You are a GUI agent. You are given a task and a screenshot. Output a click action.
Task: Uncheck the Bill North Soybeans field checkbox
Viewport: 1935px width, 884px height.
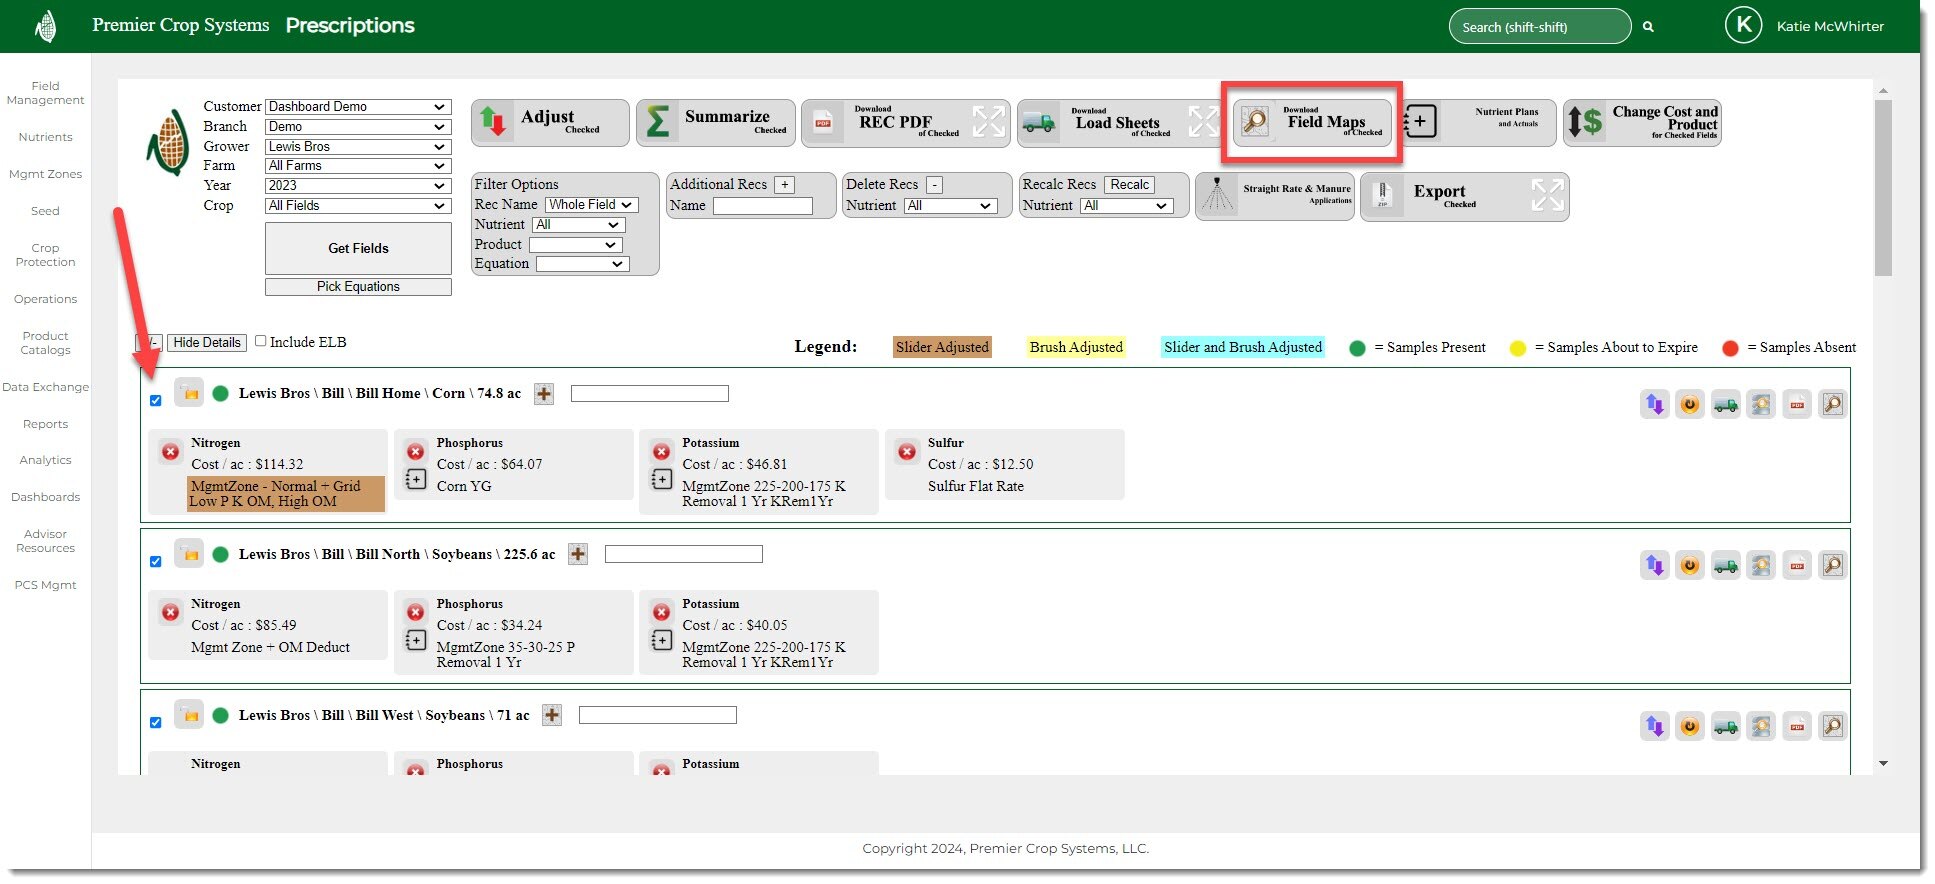155,562
